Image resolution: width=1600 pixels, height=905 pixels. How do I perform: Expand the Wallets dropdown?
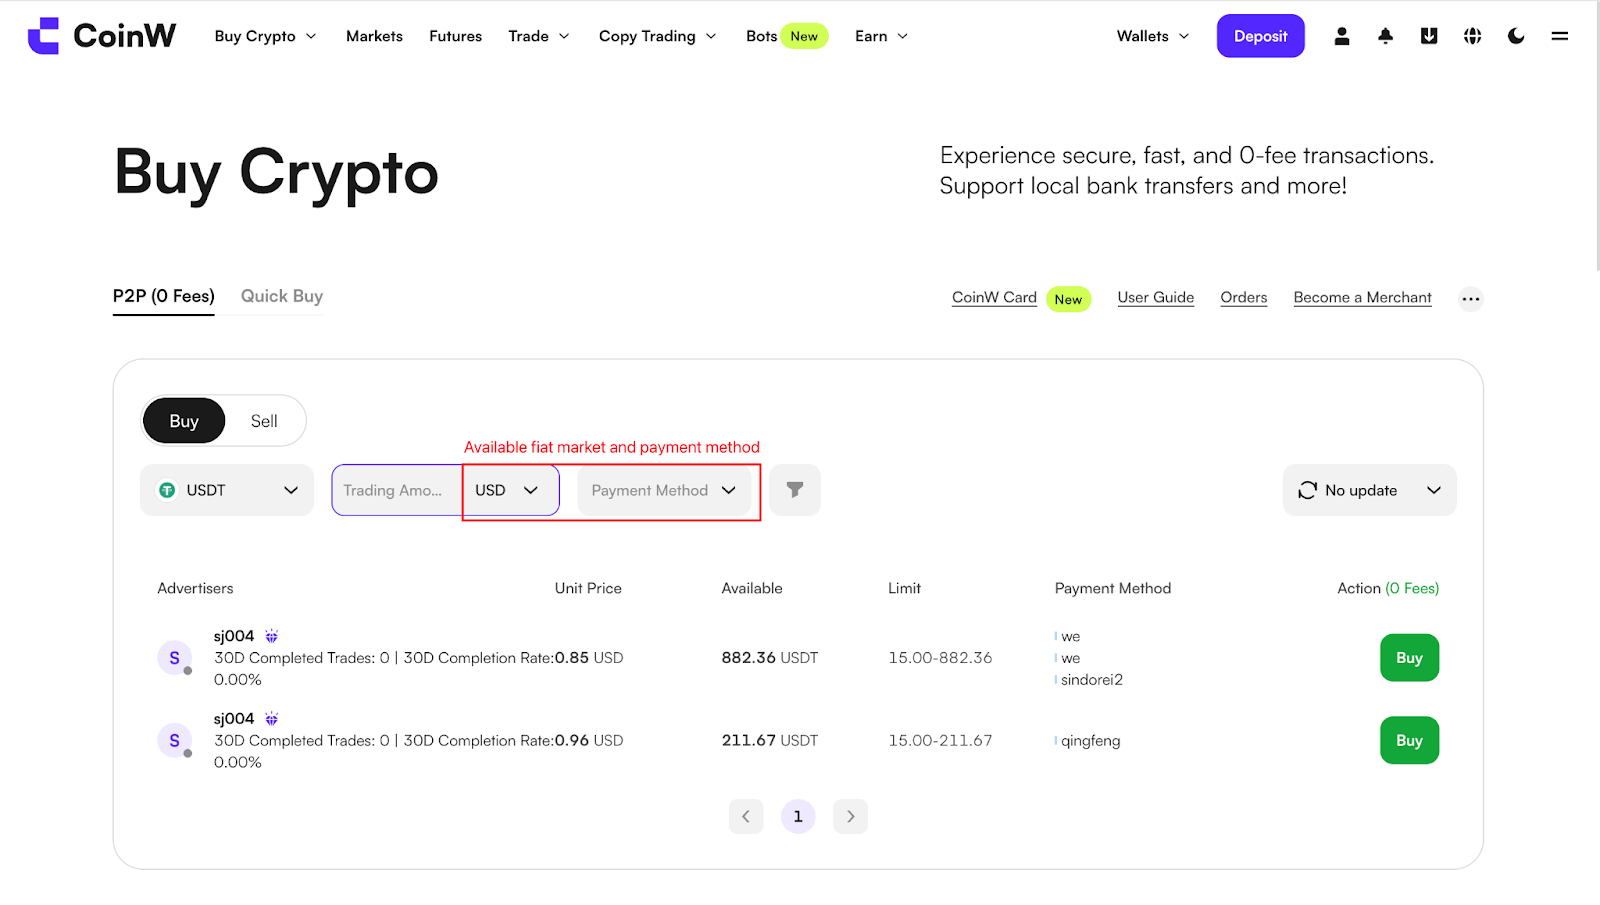pos(1153,36)
